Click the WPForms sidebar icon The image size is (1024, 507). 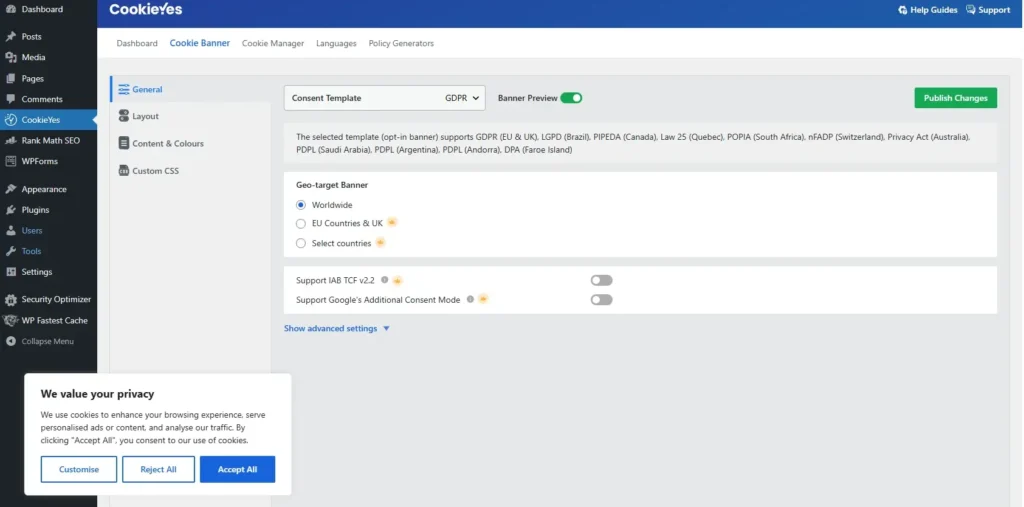point(10,161)
